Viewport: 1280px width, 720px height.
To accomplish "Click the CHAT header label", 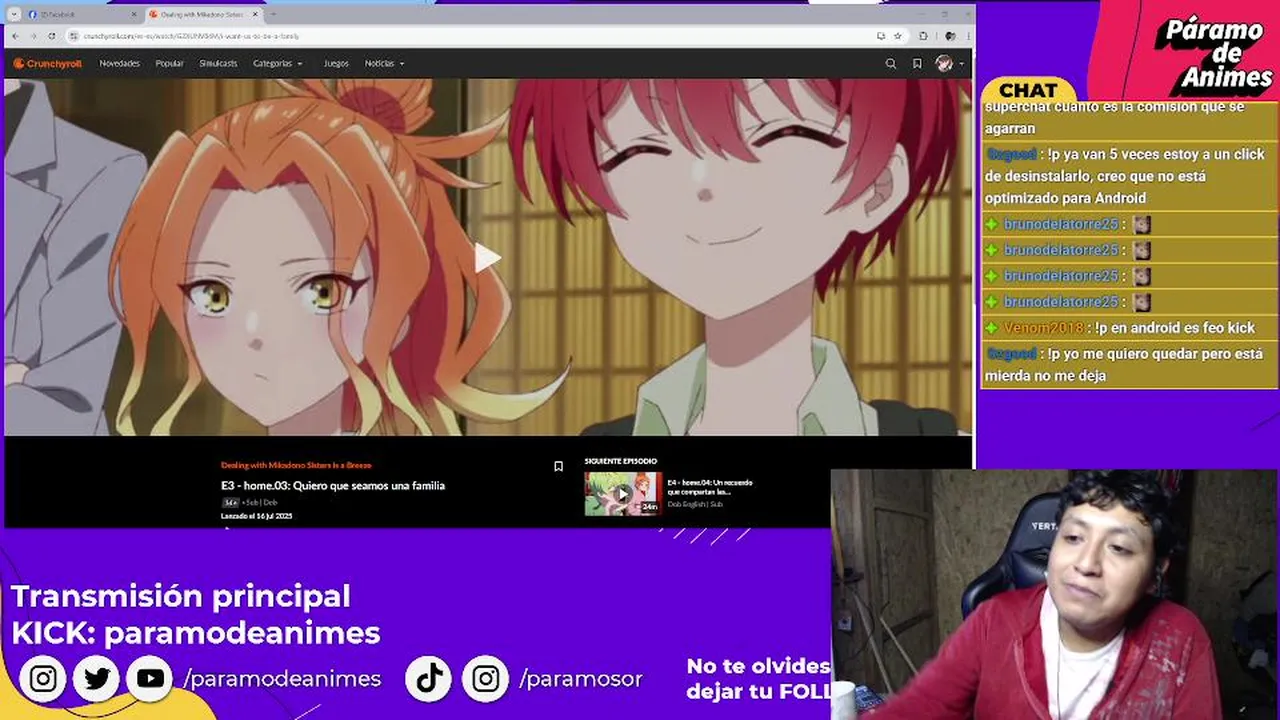I will (1028, 91).
